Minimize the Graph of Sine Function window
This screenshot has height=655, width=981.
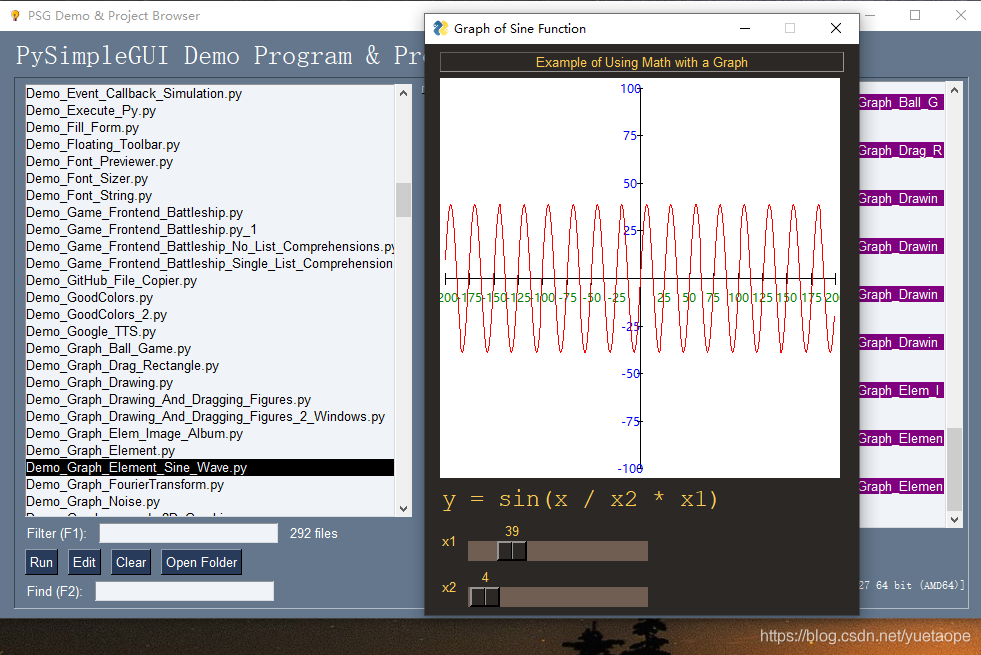point(745,28)
